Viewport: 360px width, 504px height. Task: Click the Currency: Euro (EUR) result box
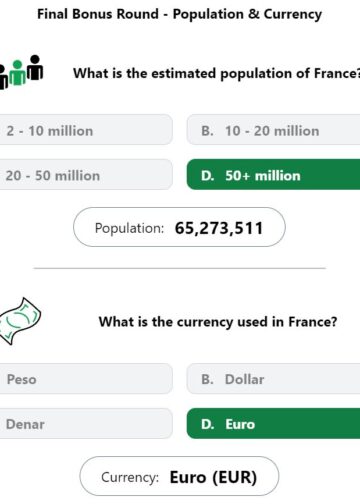179,476
